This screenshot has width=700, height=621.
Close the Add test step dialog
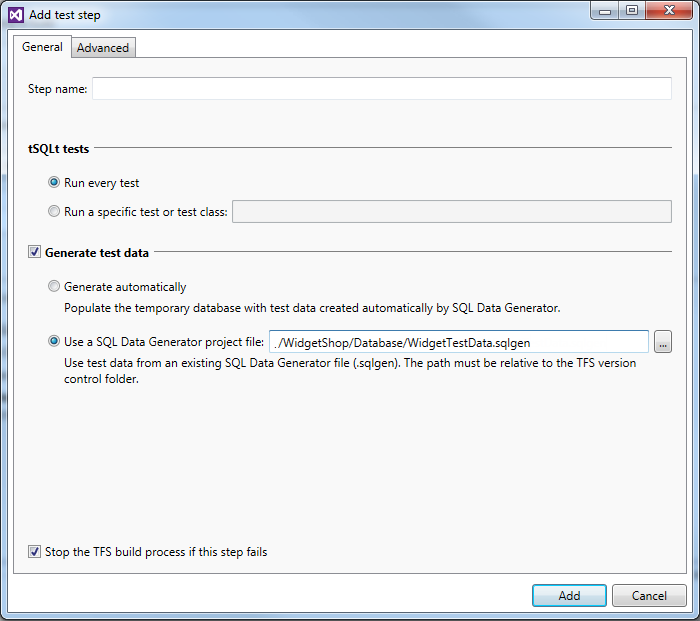coord(667,10)
